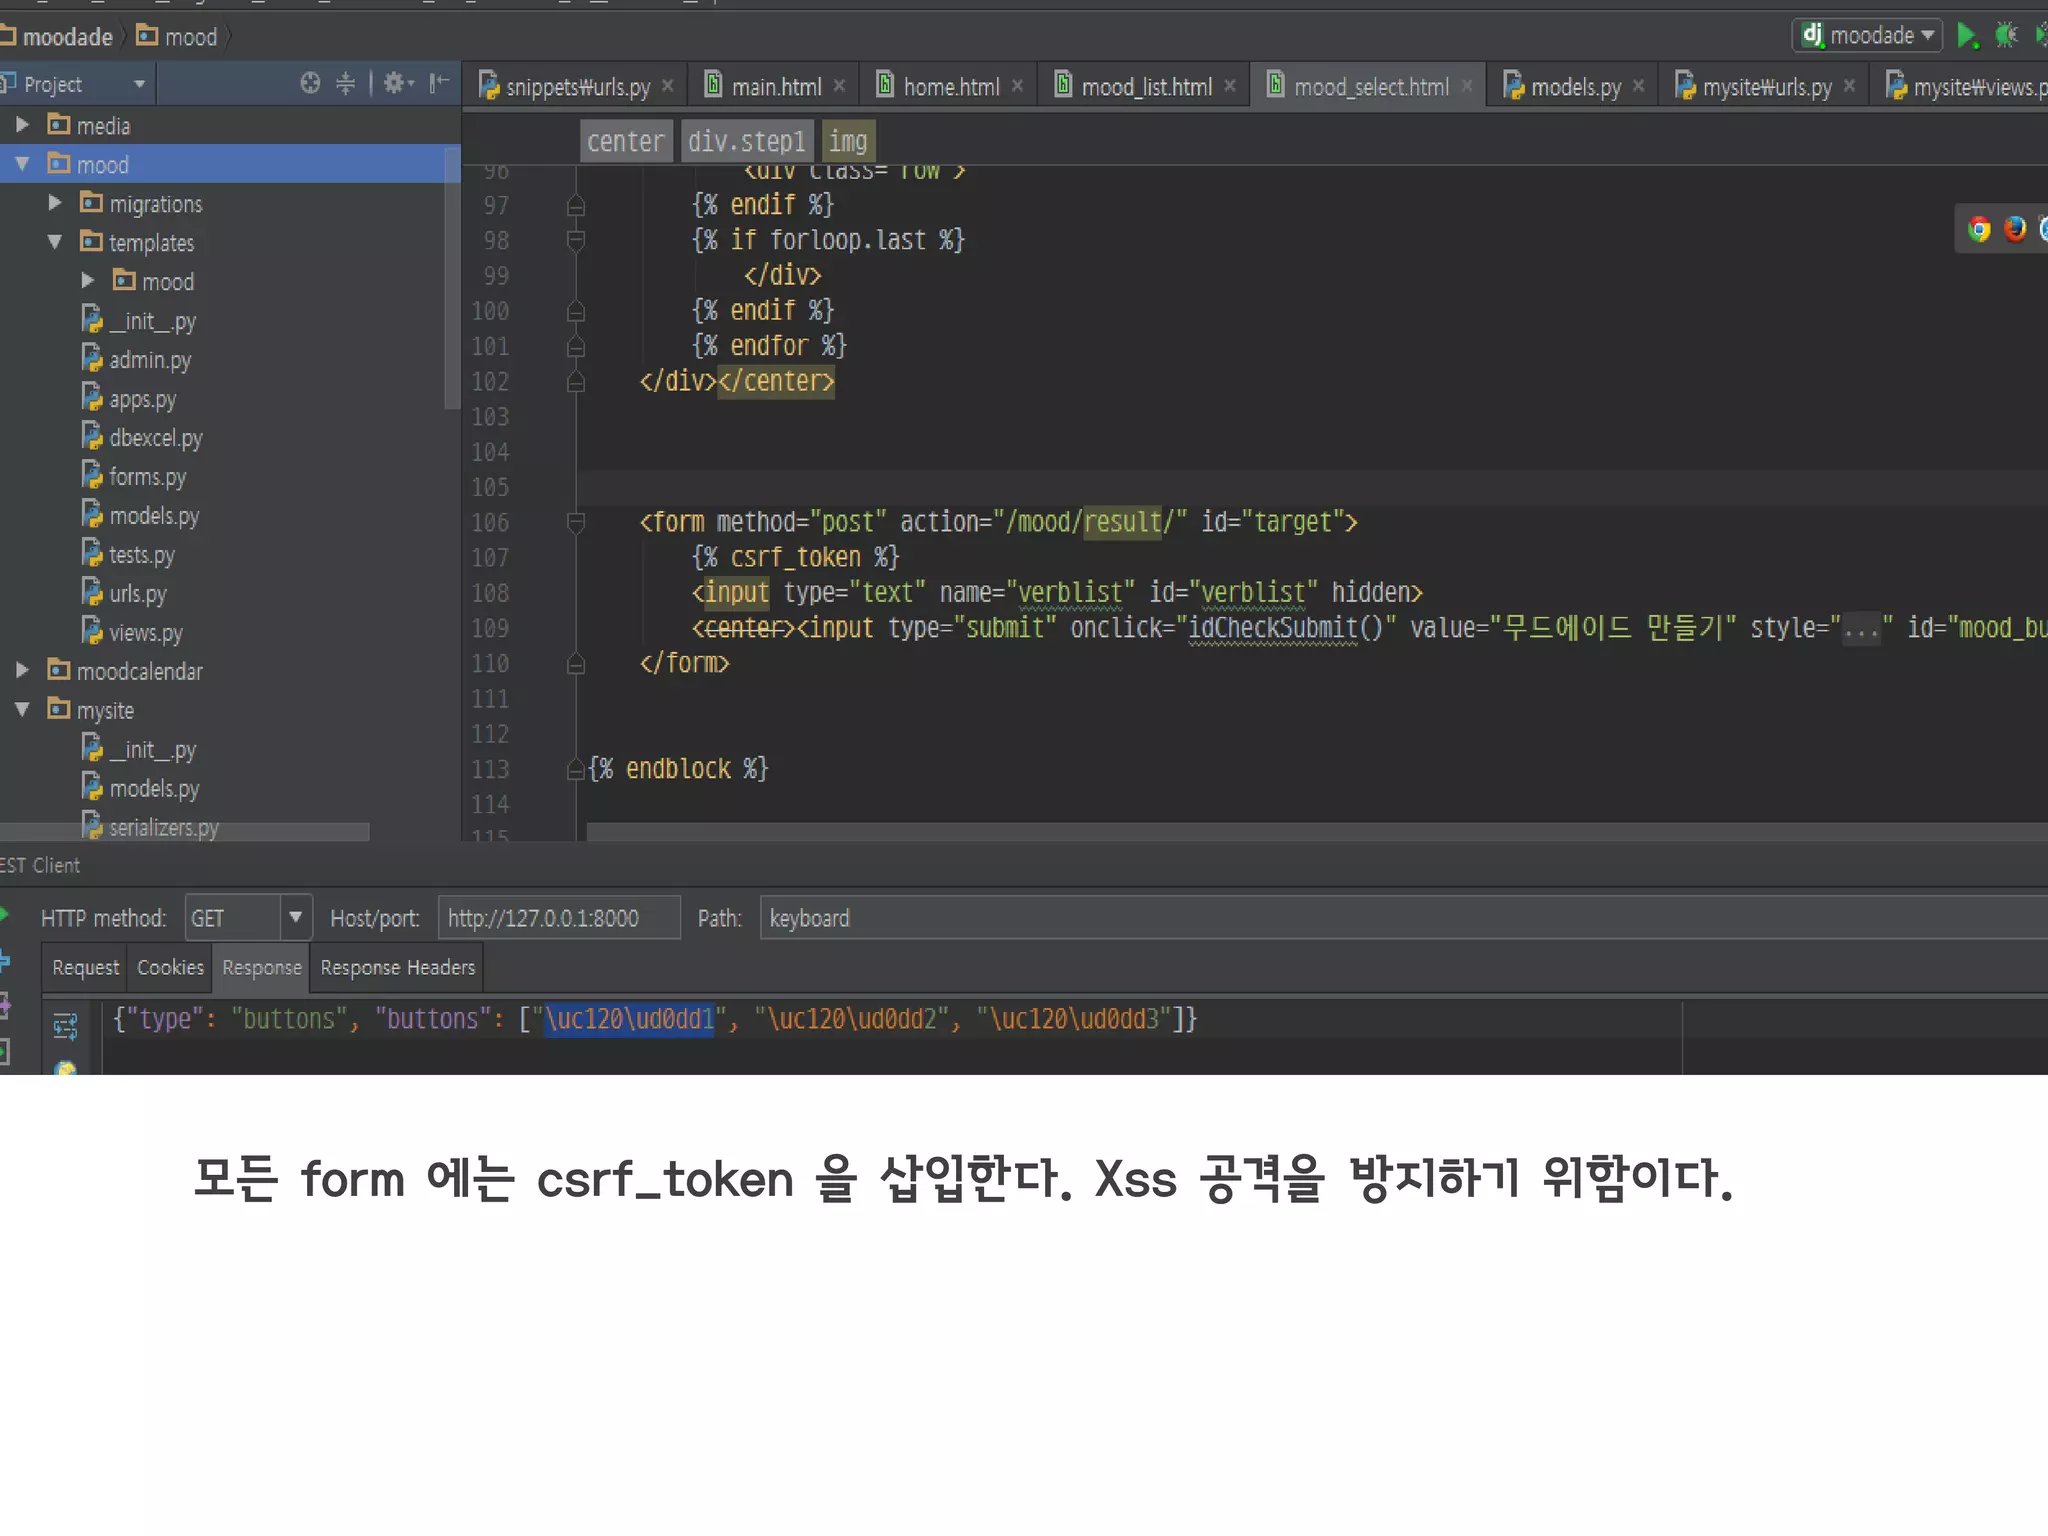Toggle code fold at line 98

(x=575, y=240)
